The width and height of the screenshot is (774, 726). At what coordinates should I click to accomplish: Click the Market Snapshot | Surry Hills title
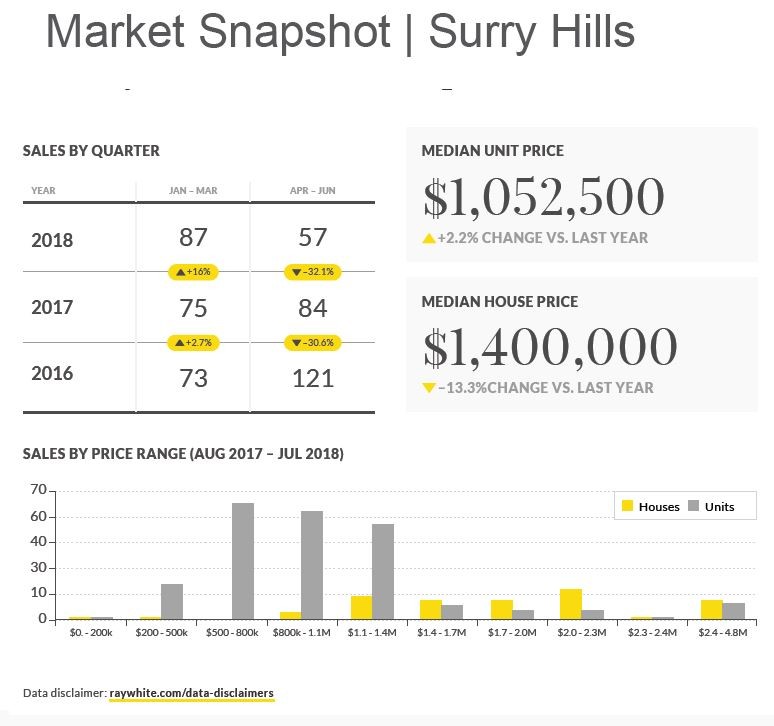click(x=340, y=32)
